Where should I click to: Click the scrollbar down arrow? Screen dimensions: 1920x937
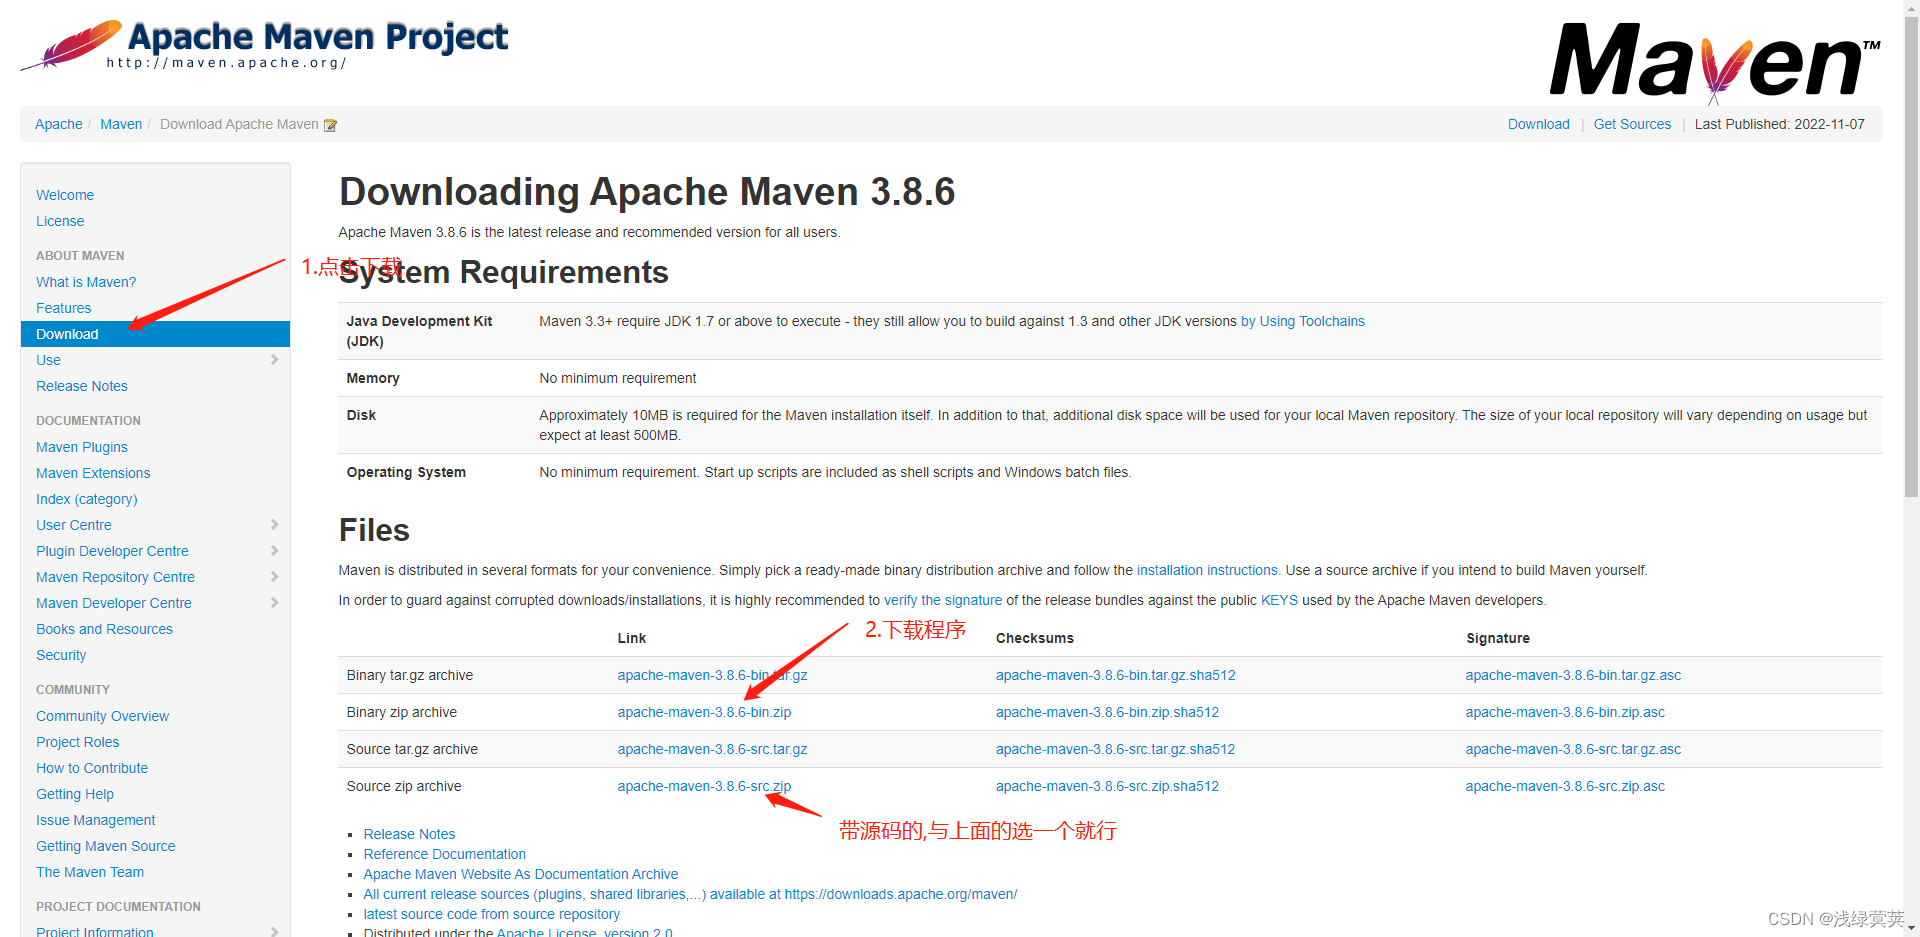click(x=1911, y=929)
